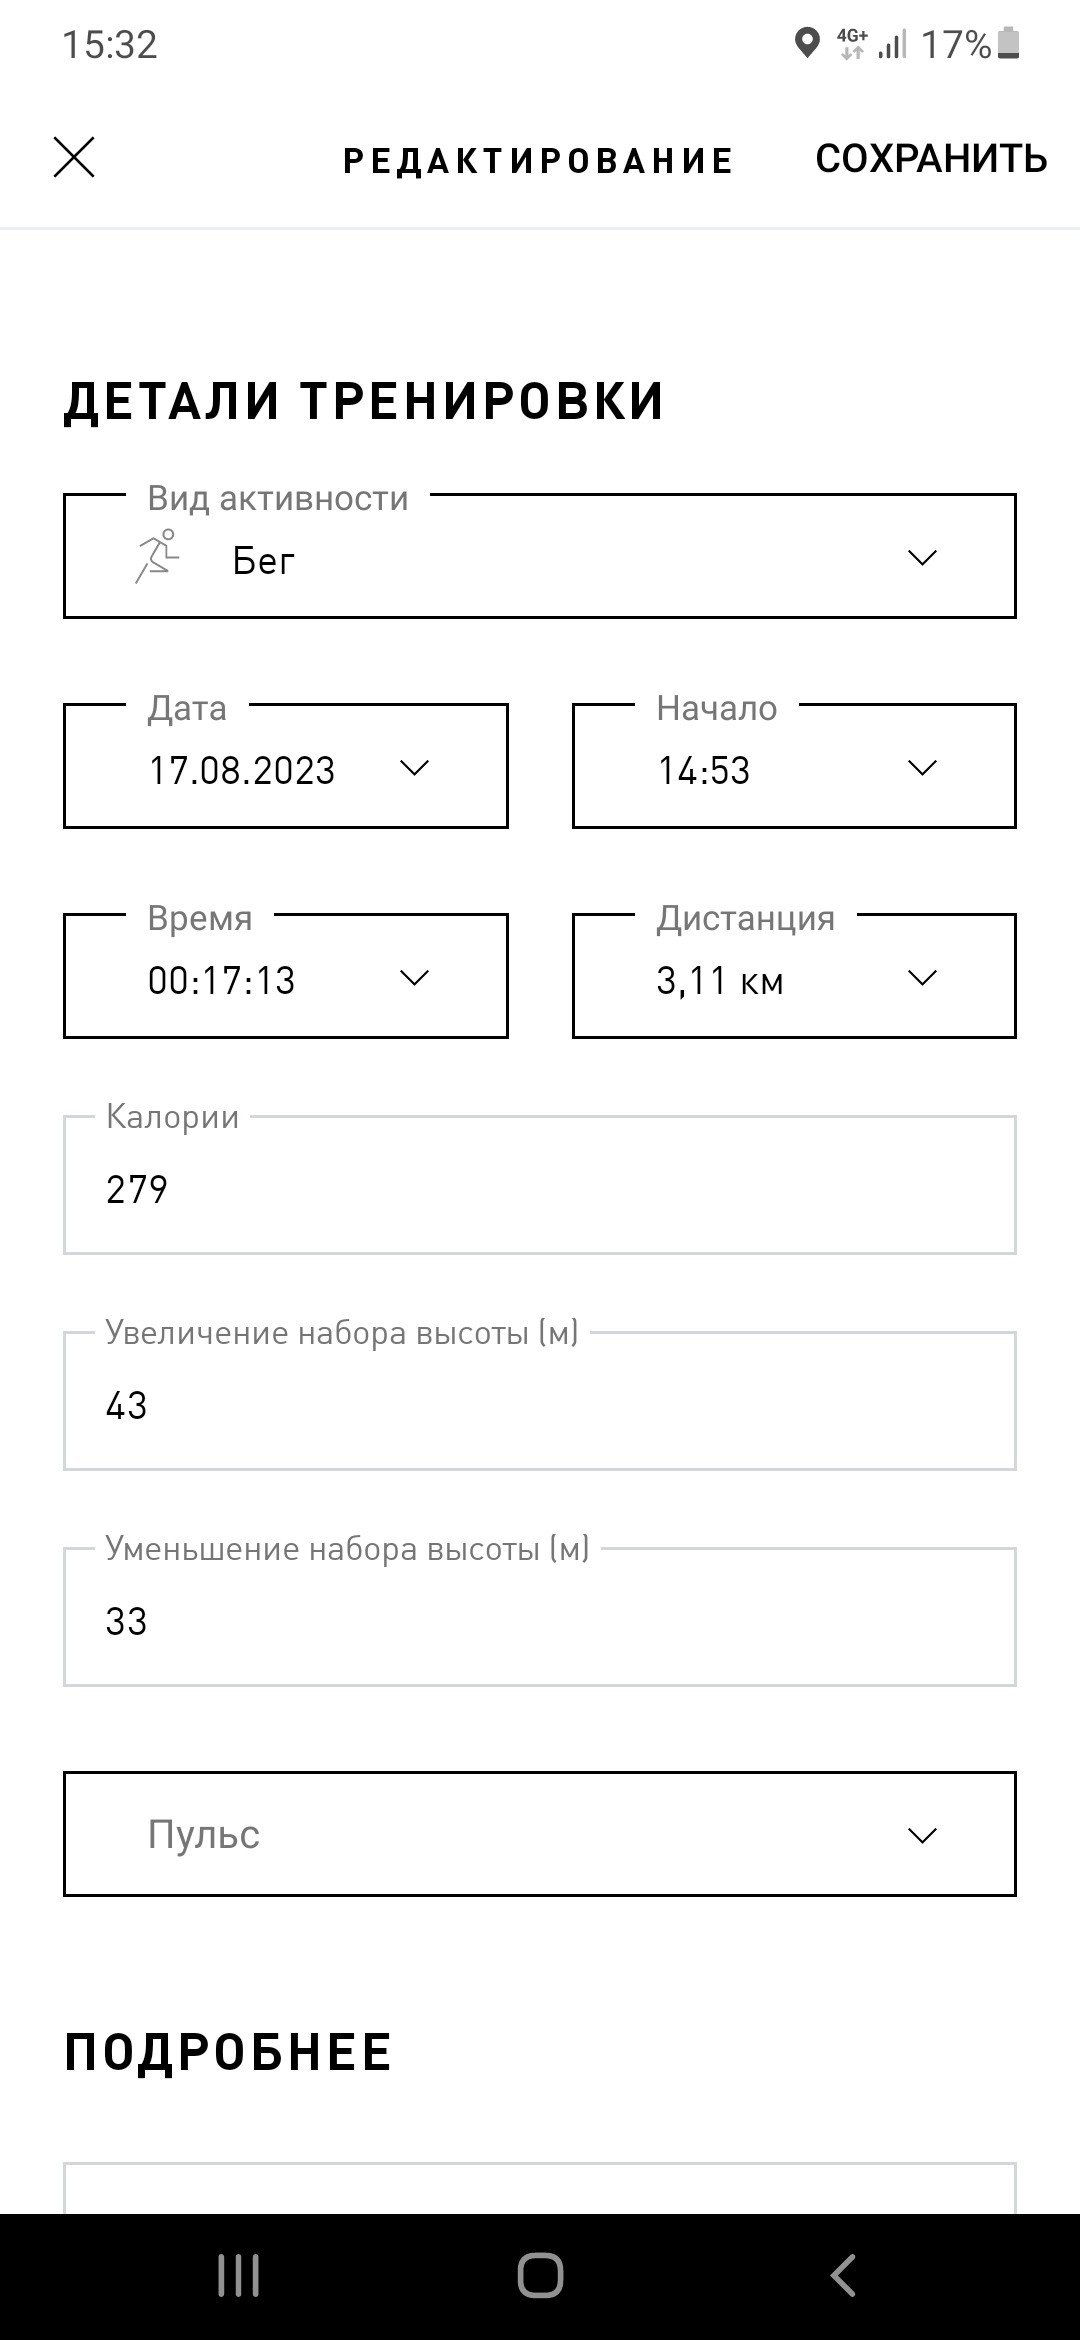Tap the Android home button
The image size is (1080, 2340).
click(x=540, y=2276)
